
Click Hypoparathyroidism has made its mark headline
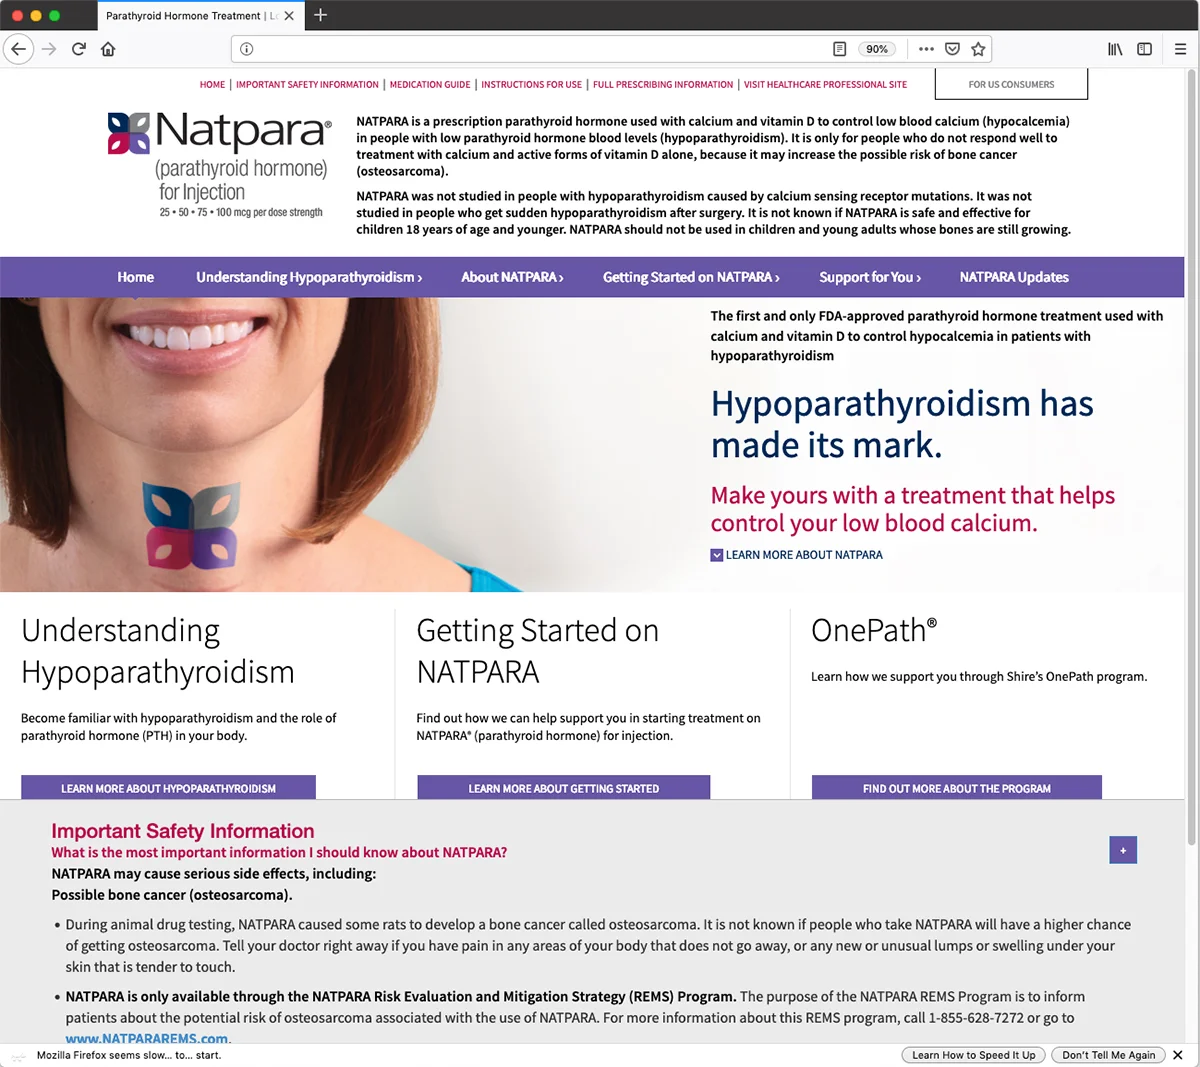pyautogui.click(x=902, y=424)
